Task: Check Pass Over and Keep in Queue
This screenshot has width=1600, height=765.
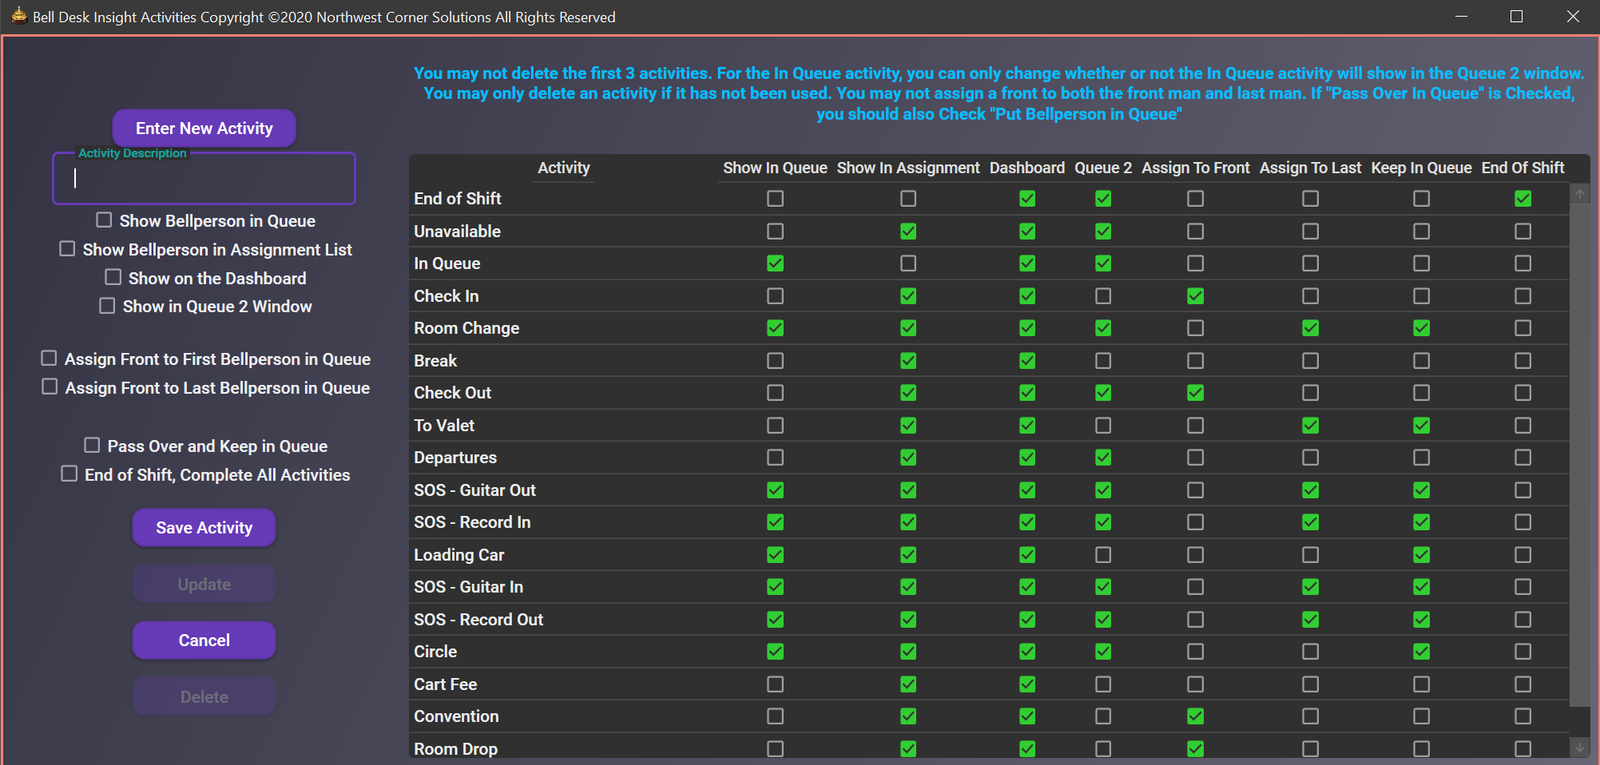Action: tap(92, 445)
